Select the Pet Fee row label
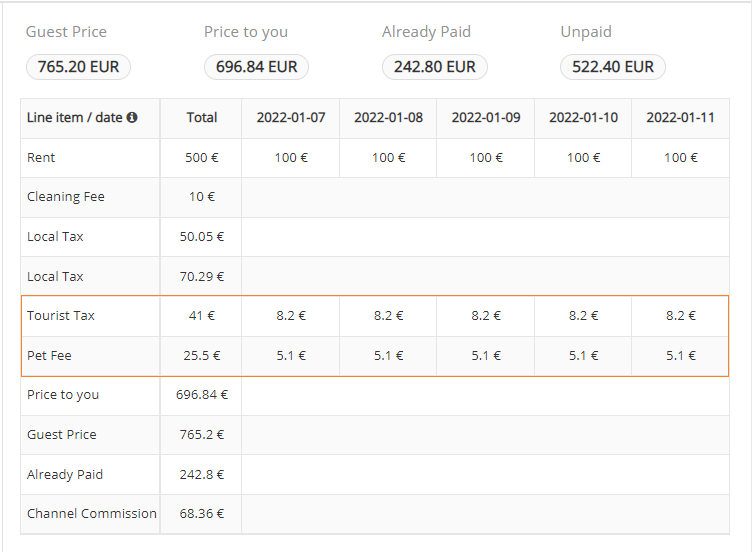This screenshot has height=552, width=752. pos(49,355)
